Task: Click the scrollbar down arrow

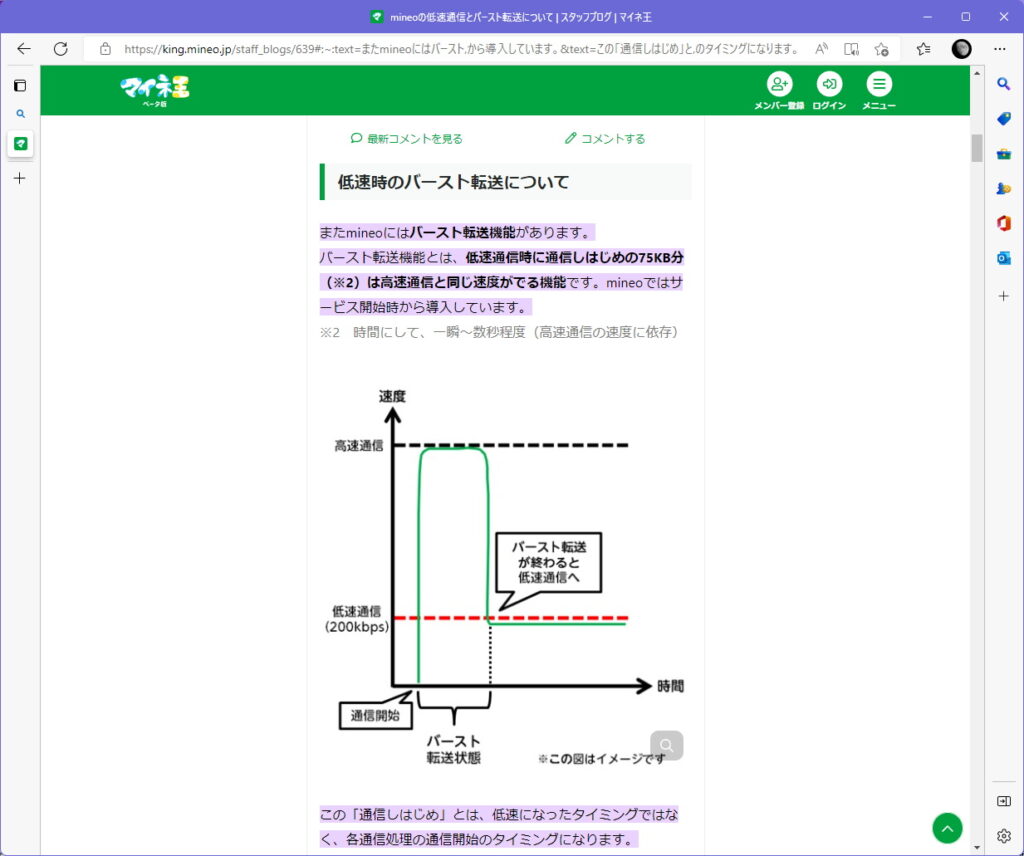Action: tap(976, 848)
